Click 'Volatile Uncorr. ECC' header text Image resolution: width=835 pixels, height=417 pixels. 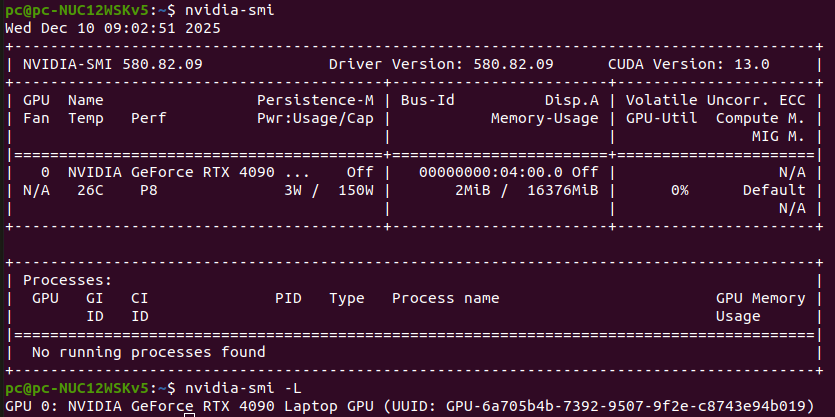pos(716,100)
